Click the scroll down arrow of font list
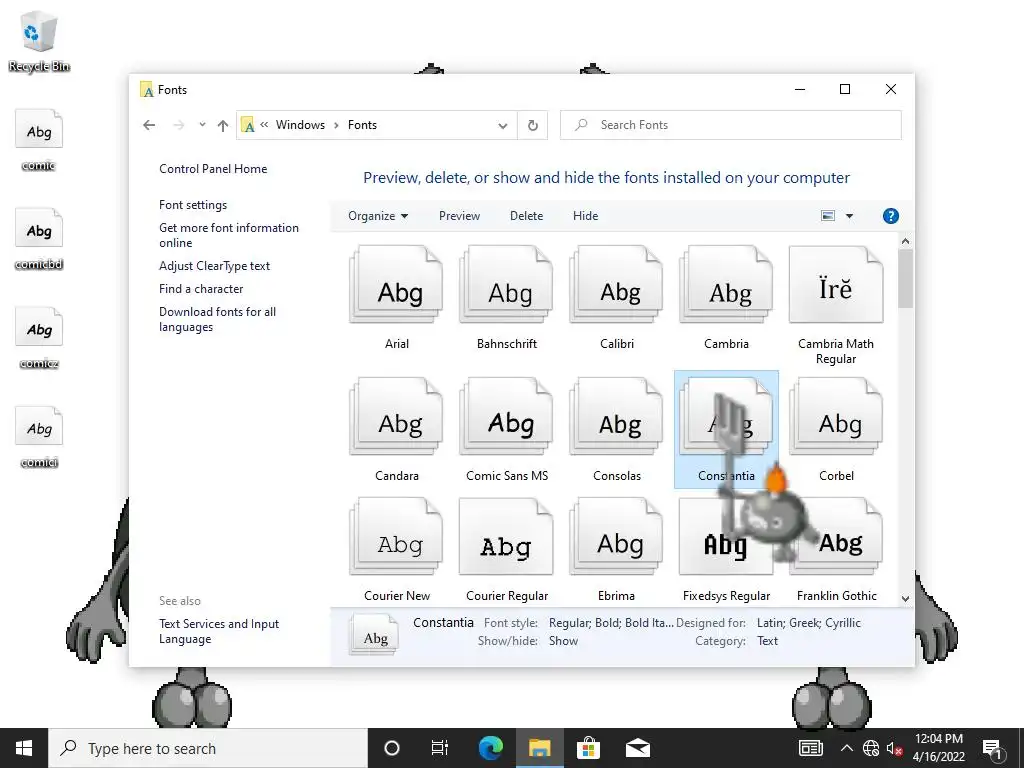This screenshot has height=768, width=1024. pyautogui.click(x=905, y=598)
